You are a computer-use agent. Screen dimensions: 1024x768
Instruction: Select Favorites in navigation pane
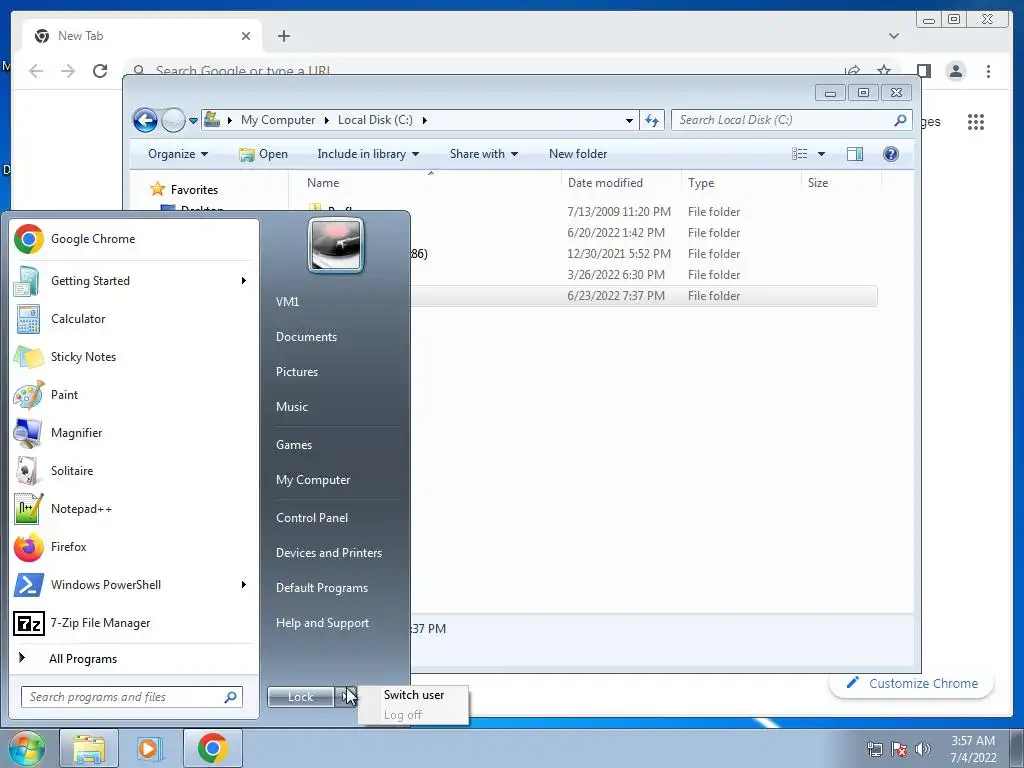(194, 190)
